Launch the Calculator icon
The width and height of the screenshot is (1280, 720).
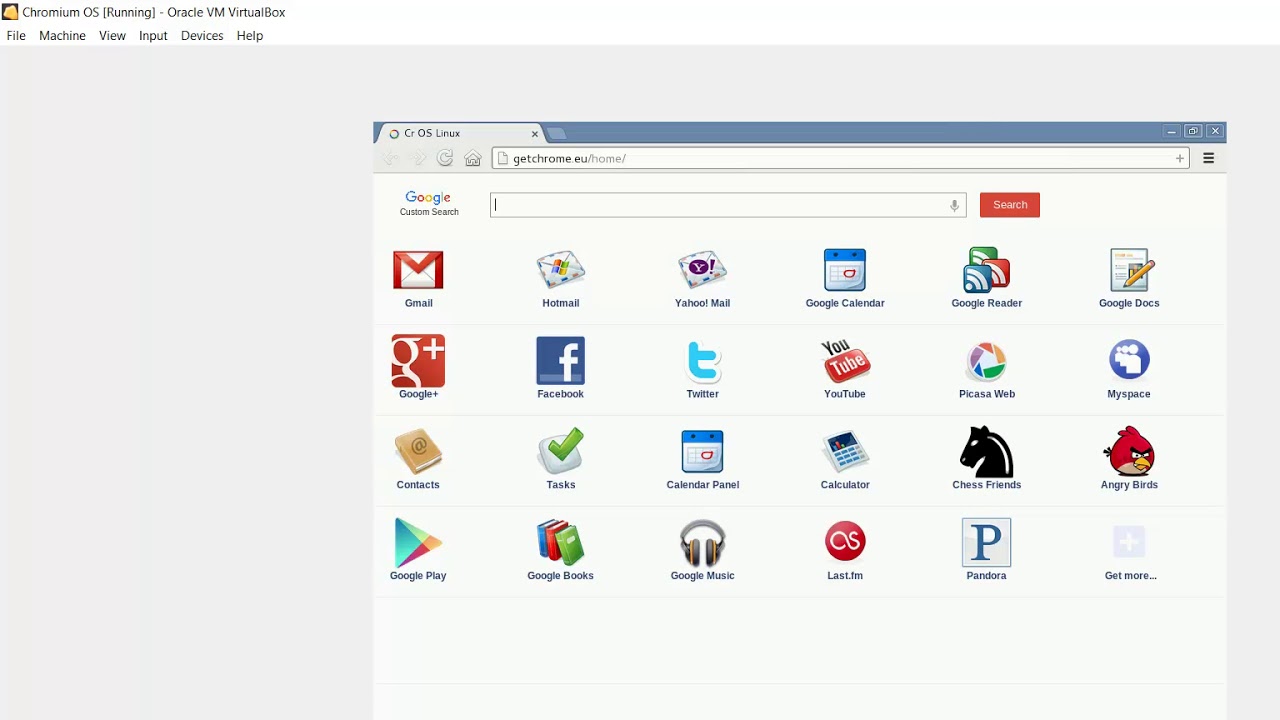(845, 452)
